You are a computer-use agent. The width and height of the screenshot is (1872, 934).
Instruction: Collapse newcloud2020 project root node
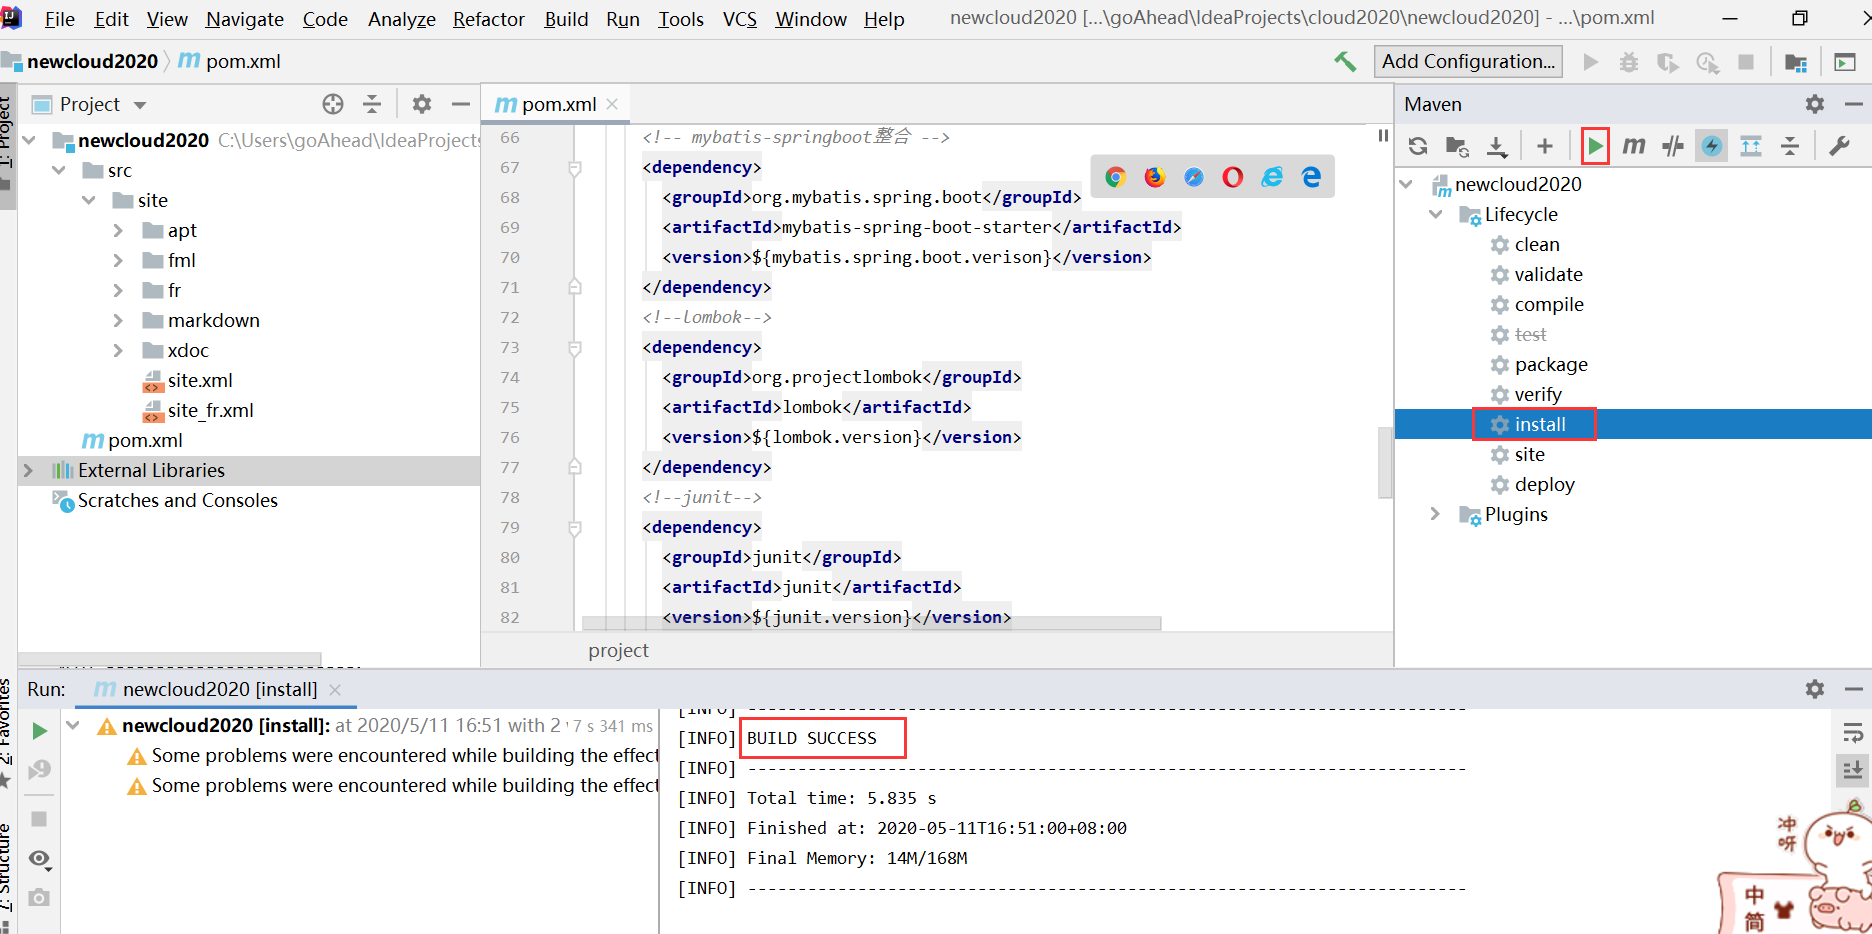[30, 140]
